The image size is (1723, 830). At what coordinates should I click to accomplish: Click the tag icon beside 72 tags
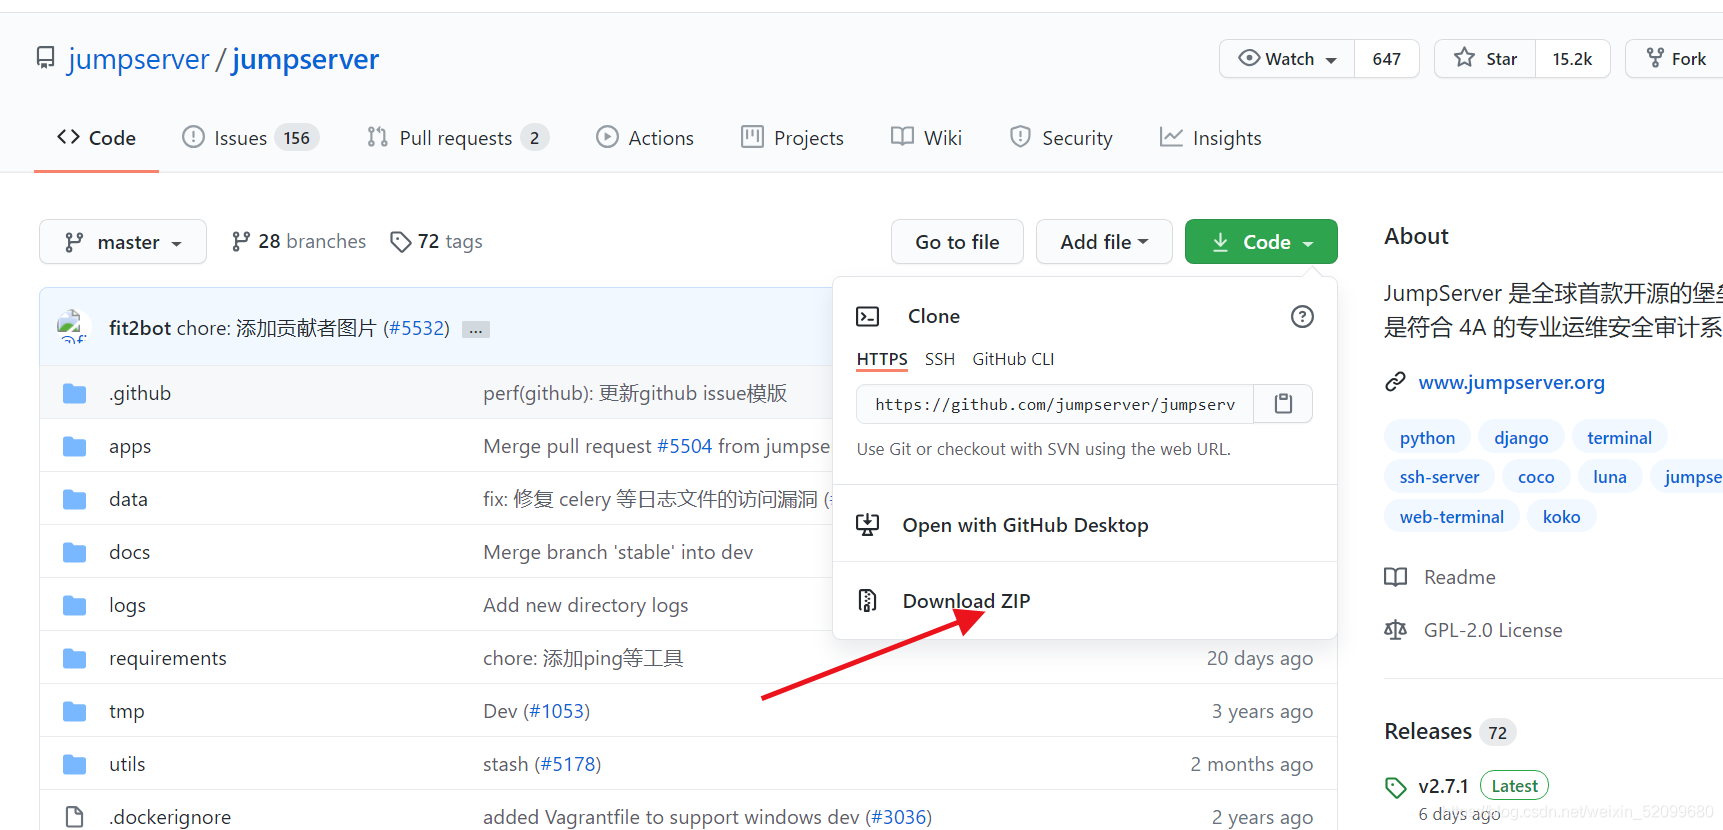401,242
